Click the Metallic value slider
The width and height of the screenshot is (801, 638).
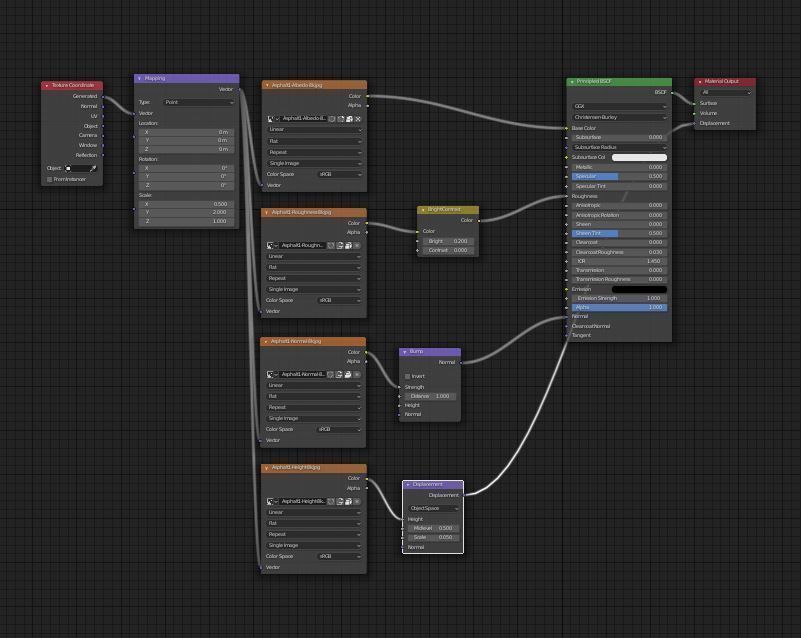point(620,167)
